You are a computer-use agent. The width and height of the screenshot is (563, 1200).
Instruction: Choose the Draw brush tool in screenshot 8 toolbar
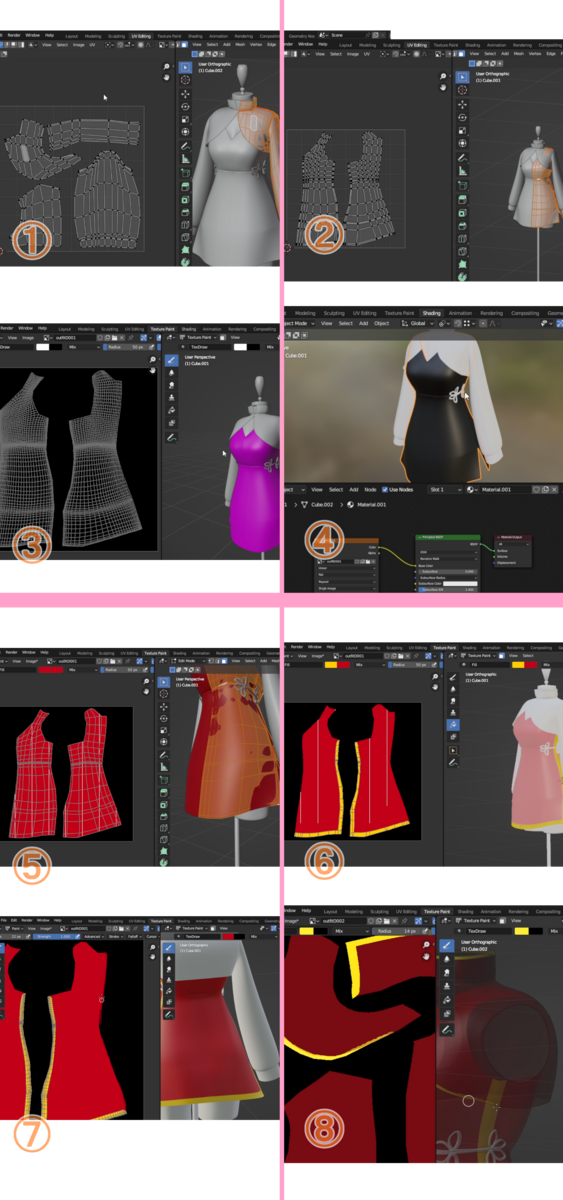pyautogui.click(x=446, y=945)
